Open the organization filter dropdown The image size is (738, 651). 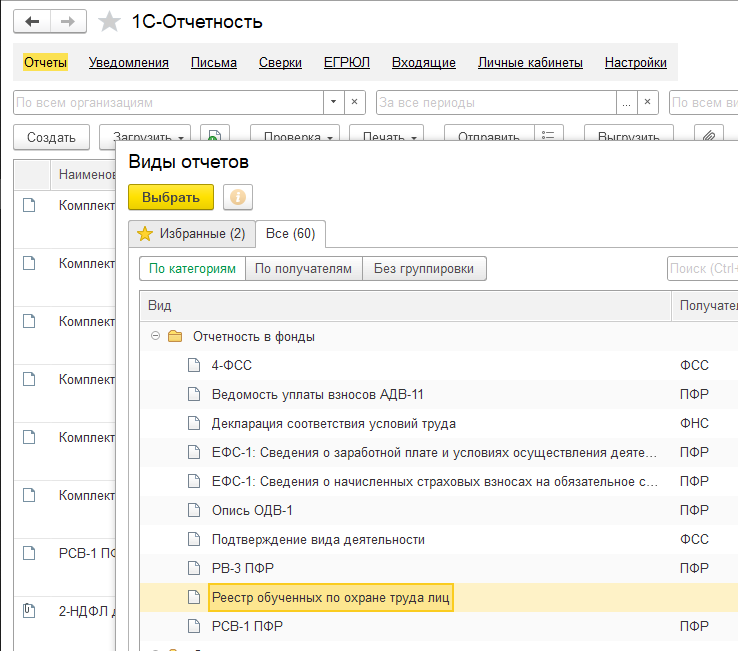click(332, 102)
